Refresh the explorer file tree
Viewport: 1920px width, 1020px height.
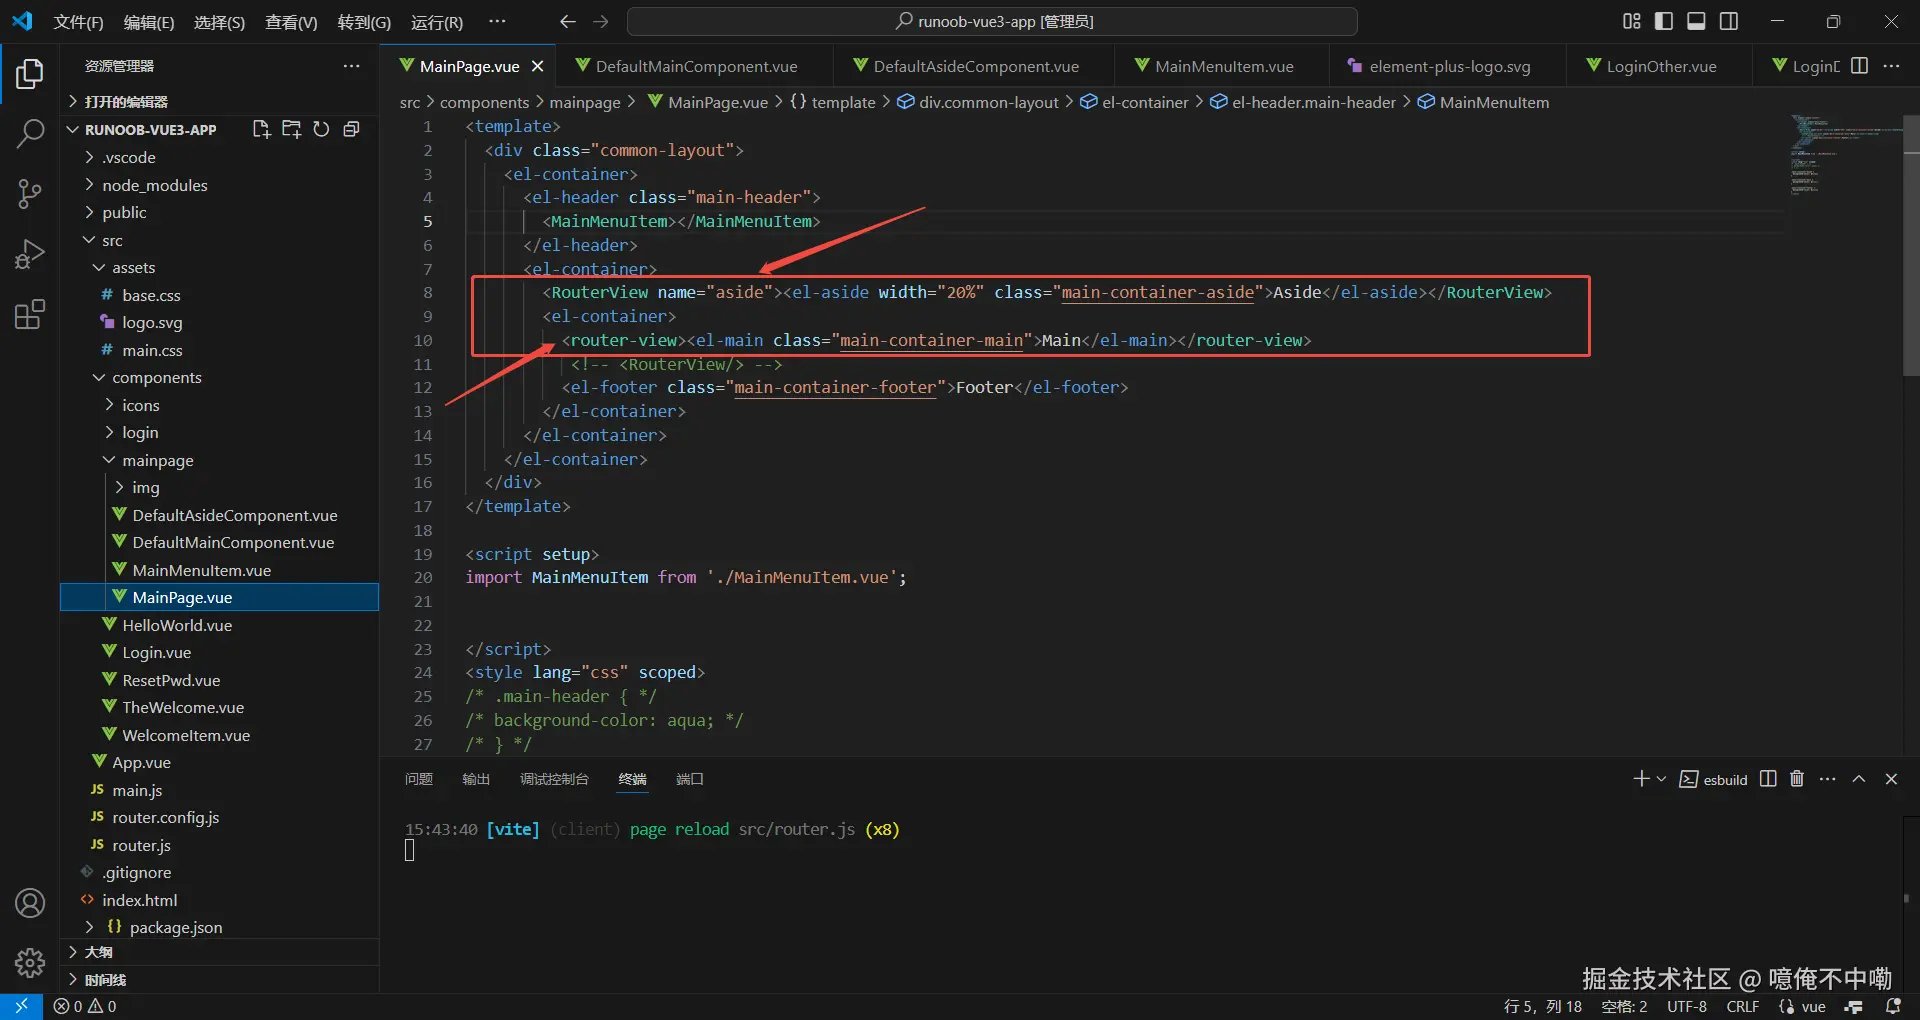(x=321, y=129)
